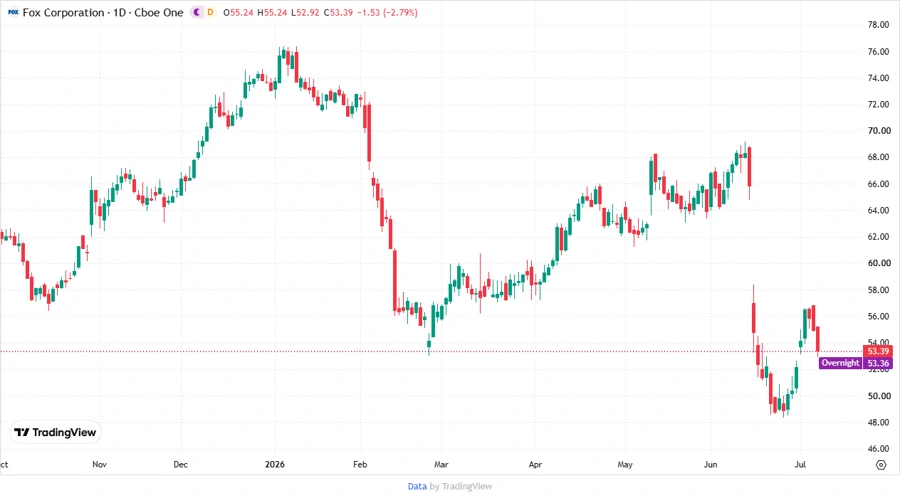The width and height of the screenshot is (900, 498).
Task: Click the orange D delayed data icon
Action: coord(210,12)
